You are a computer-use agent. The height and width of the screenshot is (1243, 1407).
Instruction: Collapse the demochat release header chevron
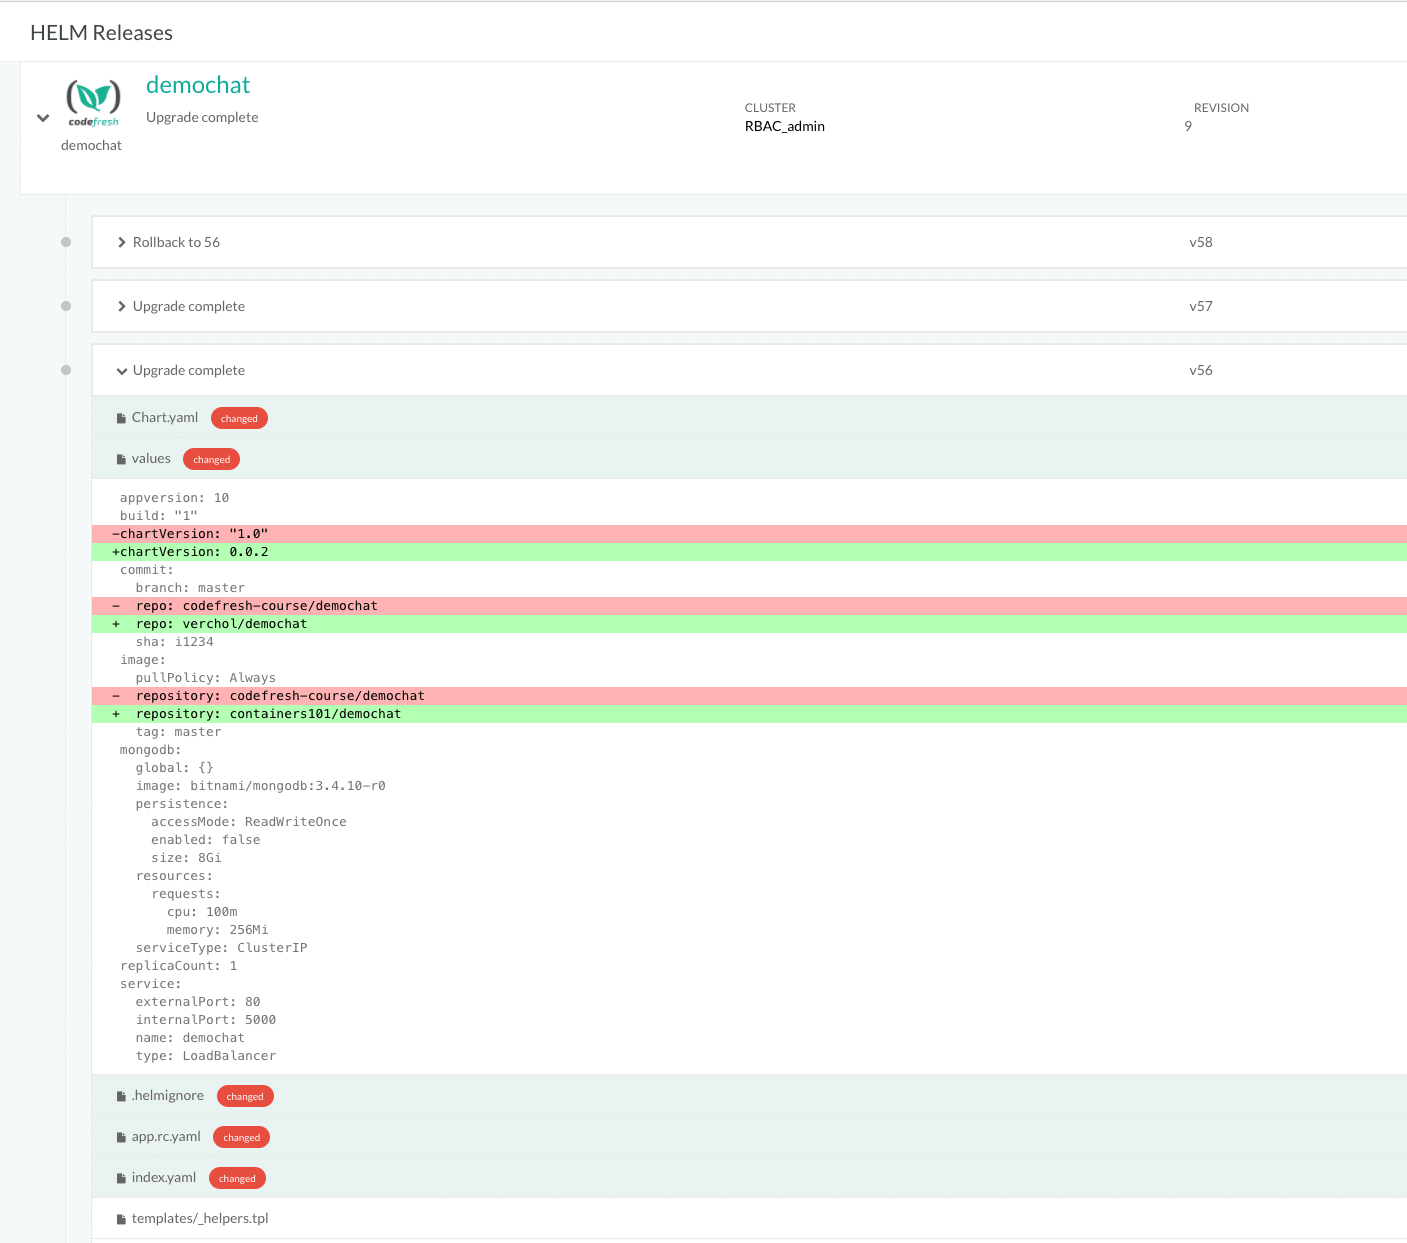pyautogui.click(x=43, y=118)
